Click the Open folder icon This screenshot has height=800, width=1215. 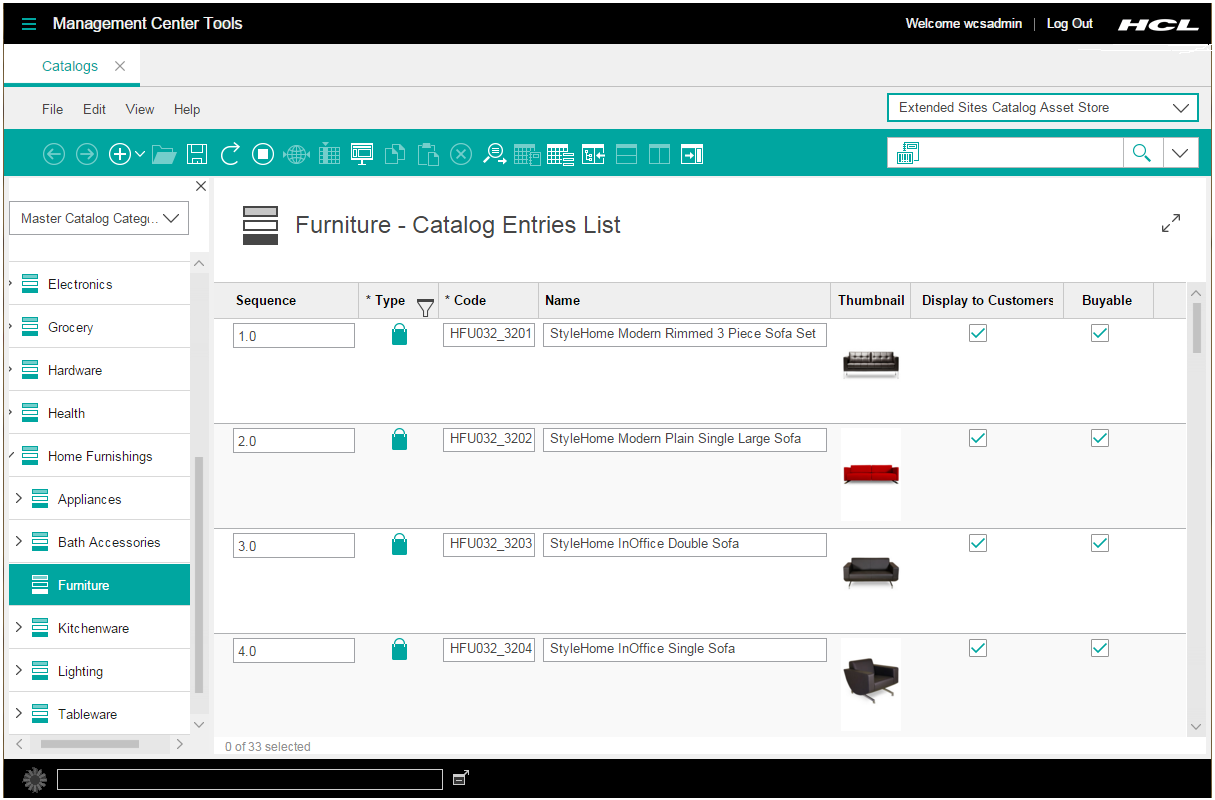[x=164, y=154]
